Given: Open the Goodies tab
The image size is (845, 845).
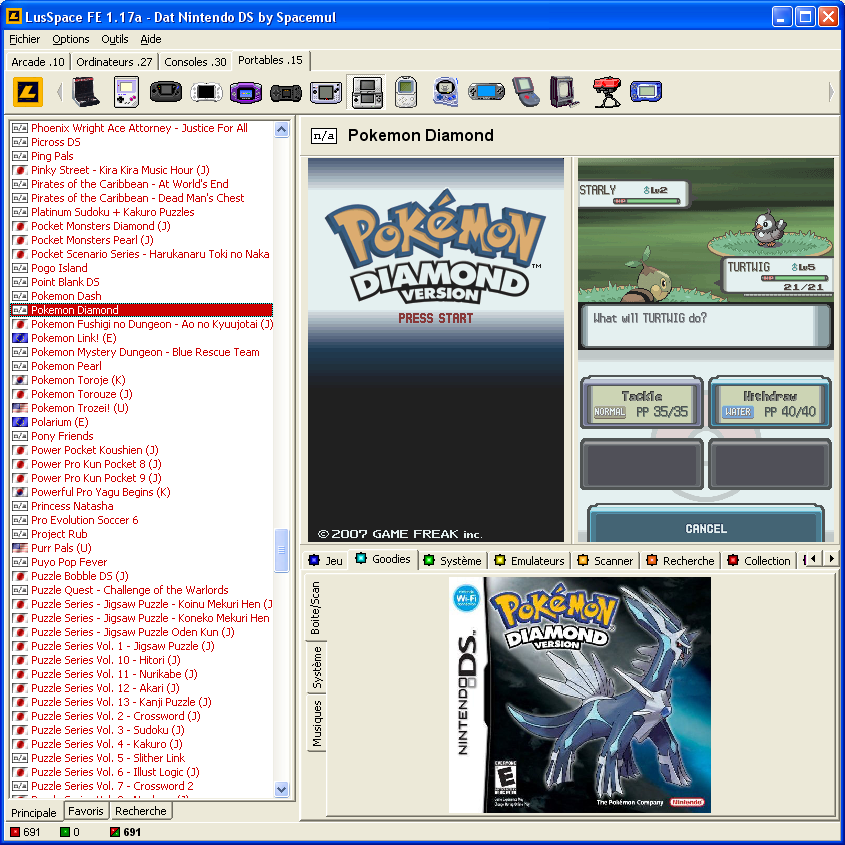Looking at the screenshot, I should (x=383, y=559).
